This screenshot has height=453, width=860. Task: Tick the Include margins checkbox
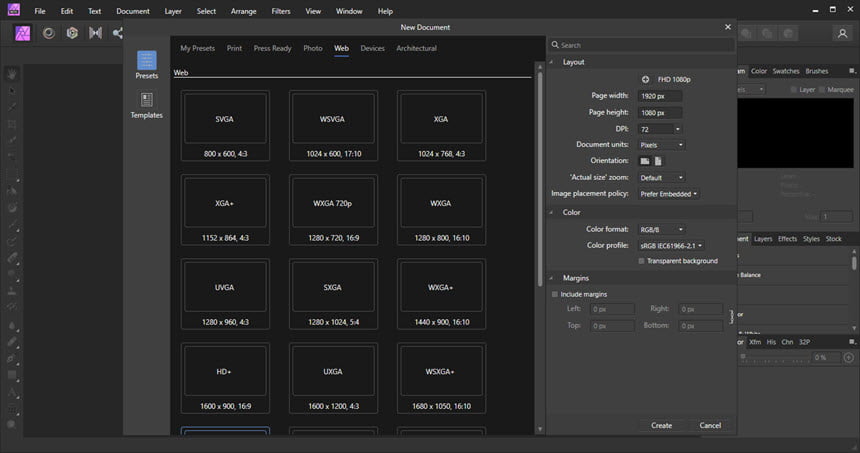tap(555, 295)
